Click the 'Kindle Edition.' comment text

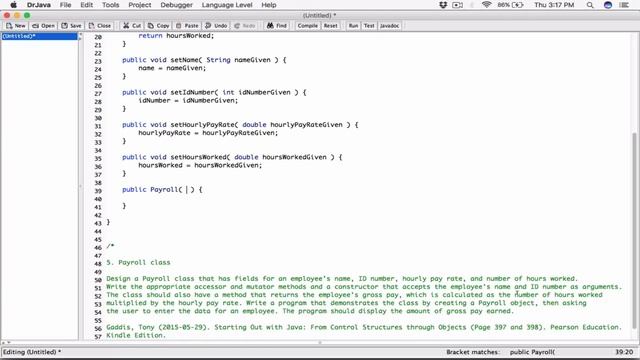click(136, 336)
